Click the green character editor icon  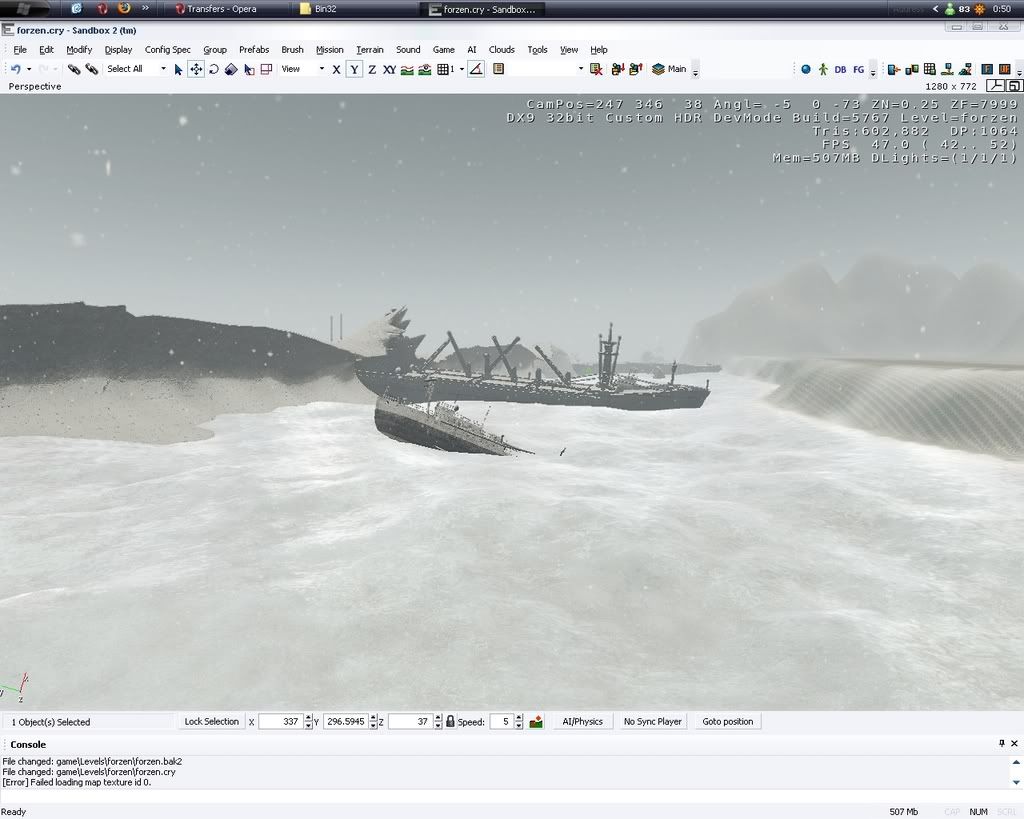[823, 69]
